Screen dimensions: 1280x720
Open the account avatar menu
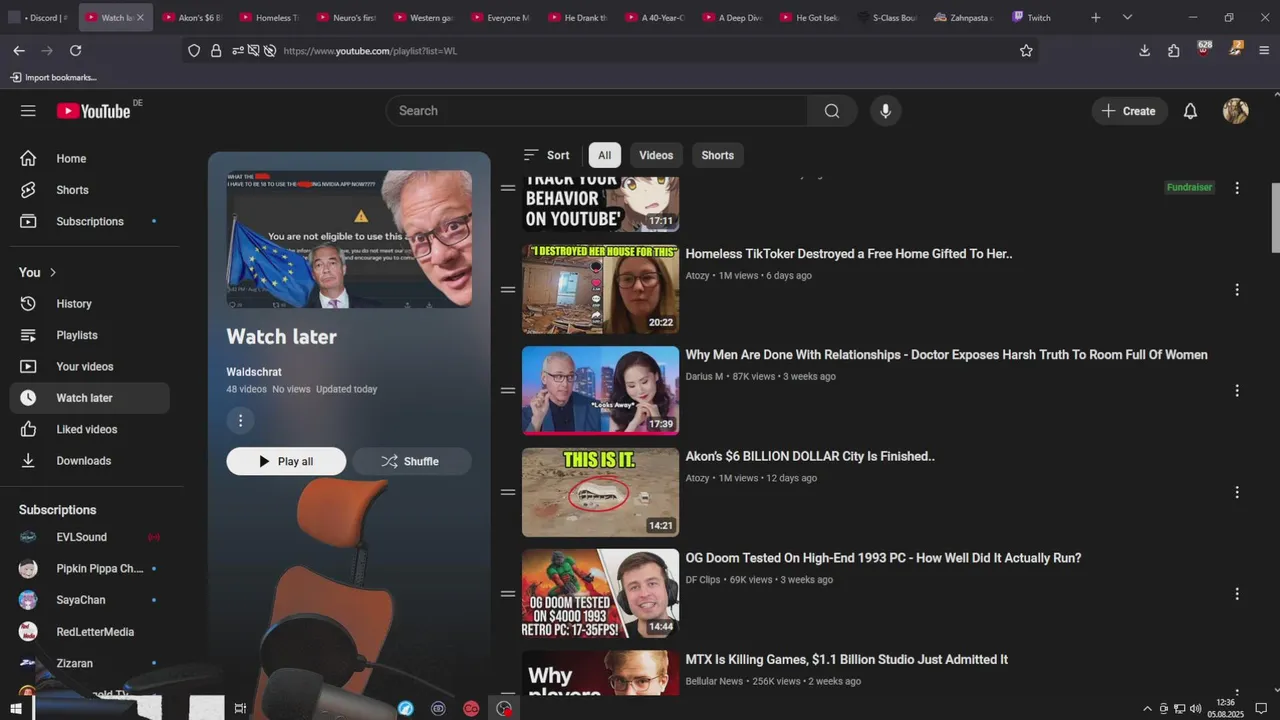tap(1236, 111)
